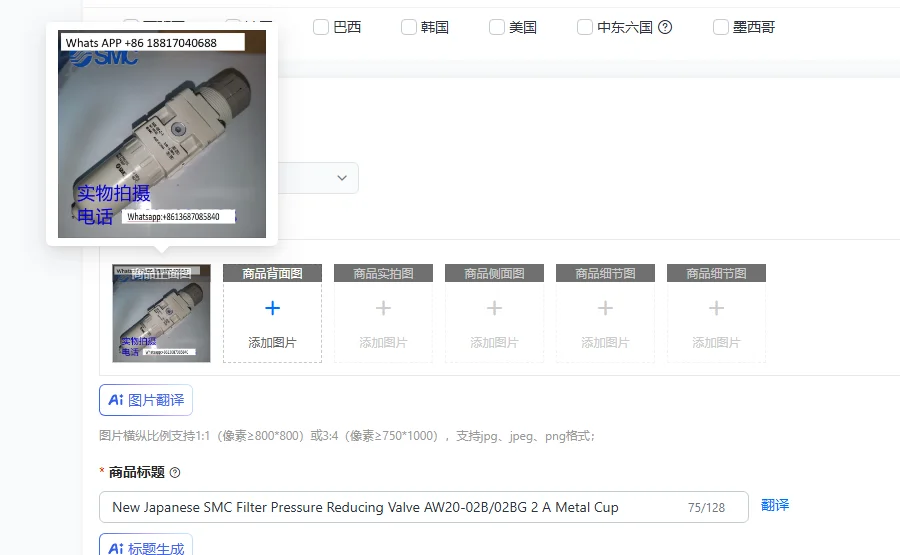Click the blue plus icon under 商品背面图
The image size is (900, 555).
273,308
